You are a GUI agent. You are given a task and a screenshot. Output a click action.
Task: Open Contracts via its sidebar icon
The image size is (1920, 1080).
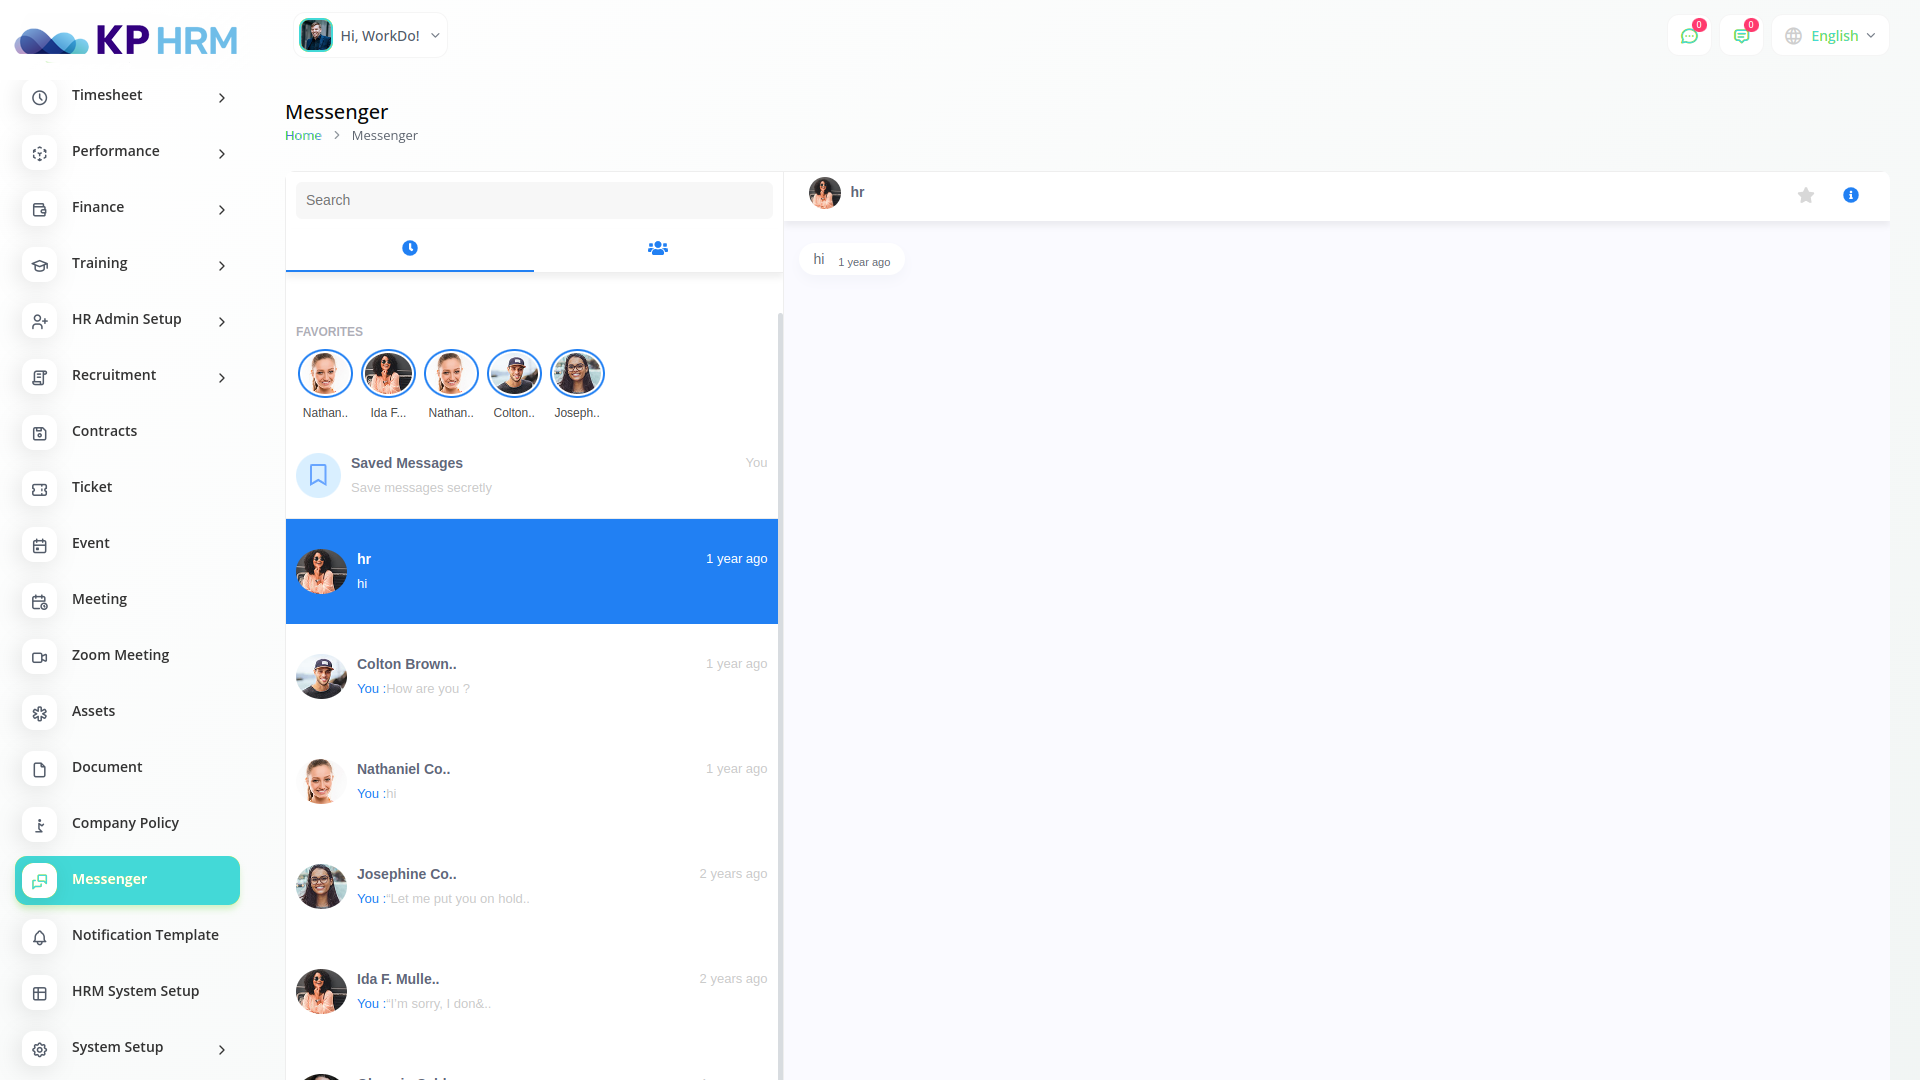click(x=40, y=434)
